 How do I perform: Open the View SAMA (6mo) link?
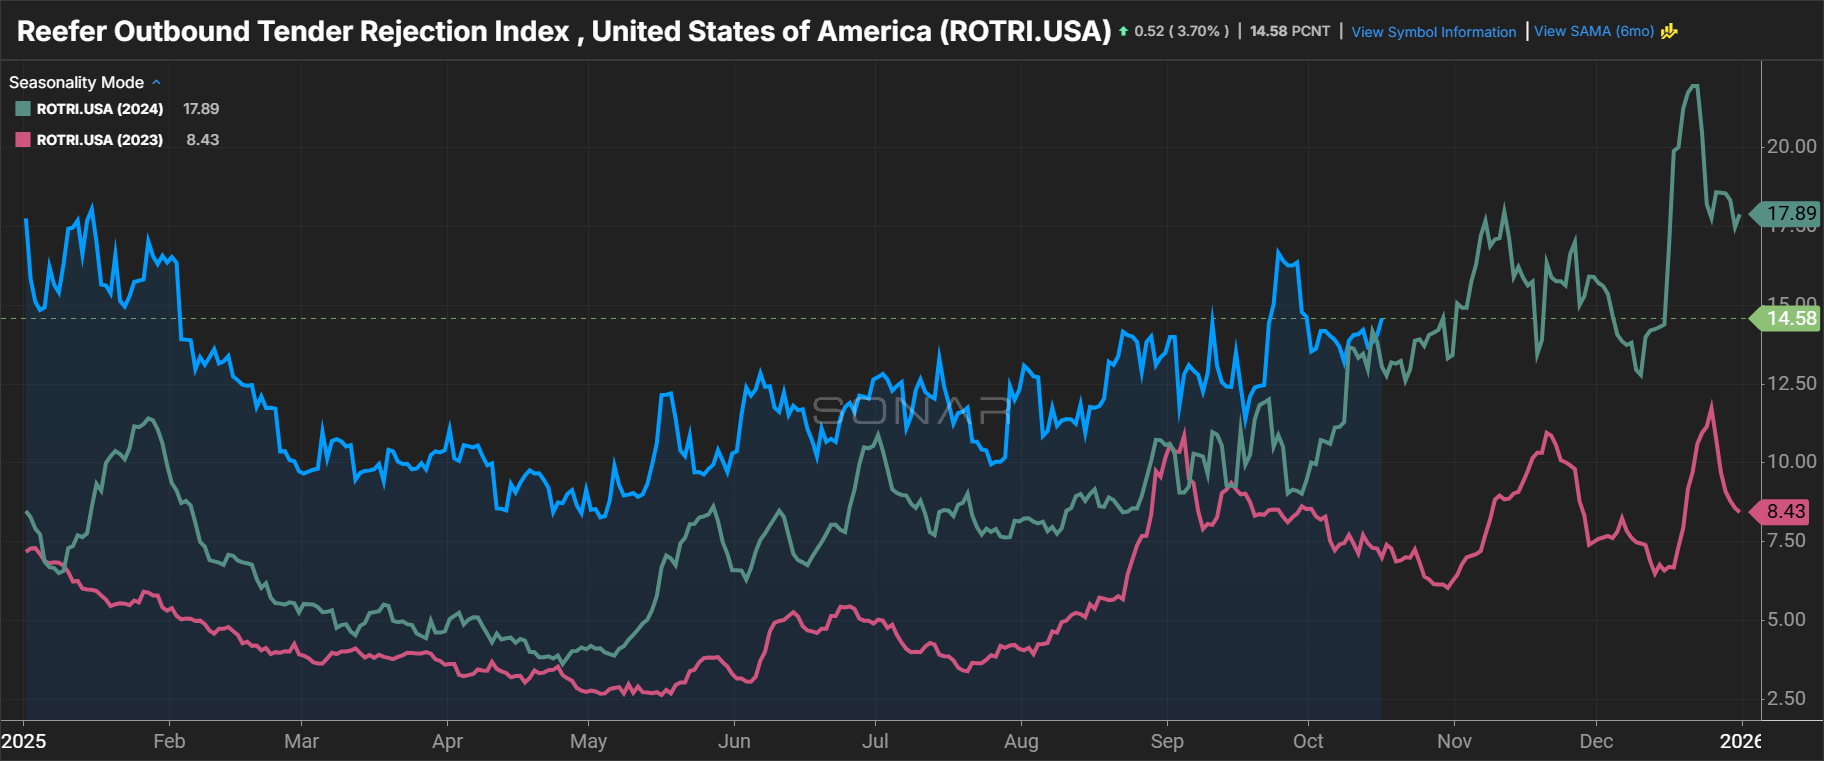[x=1593, y=31]
